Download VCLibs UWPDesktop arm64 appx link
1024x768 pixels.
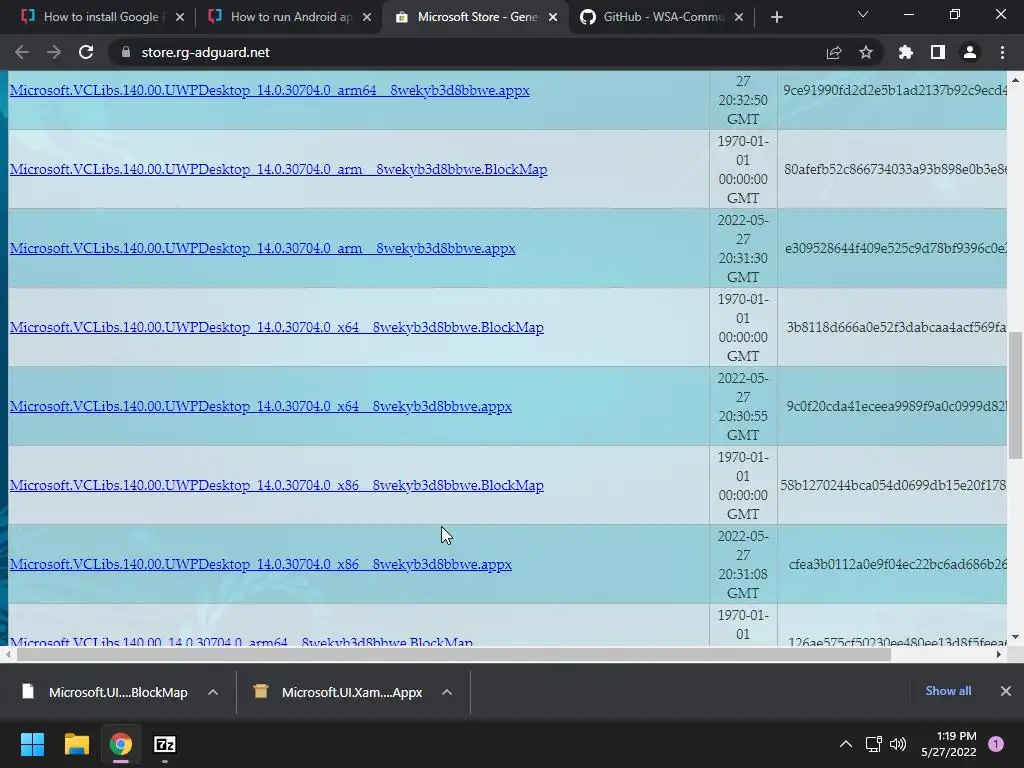coord(269,90)
